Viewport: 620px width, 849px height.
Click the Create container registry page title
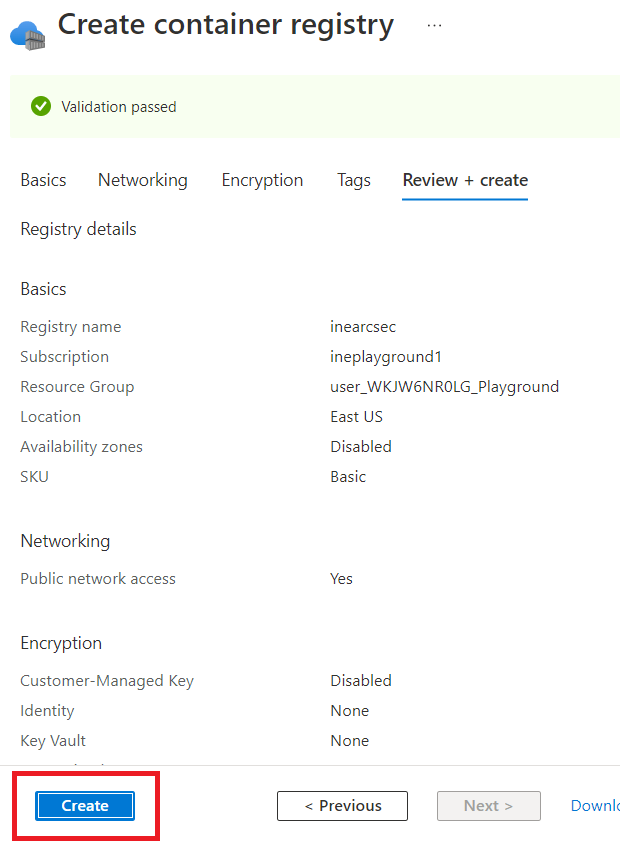pos(226,25)
